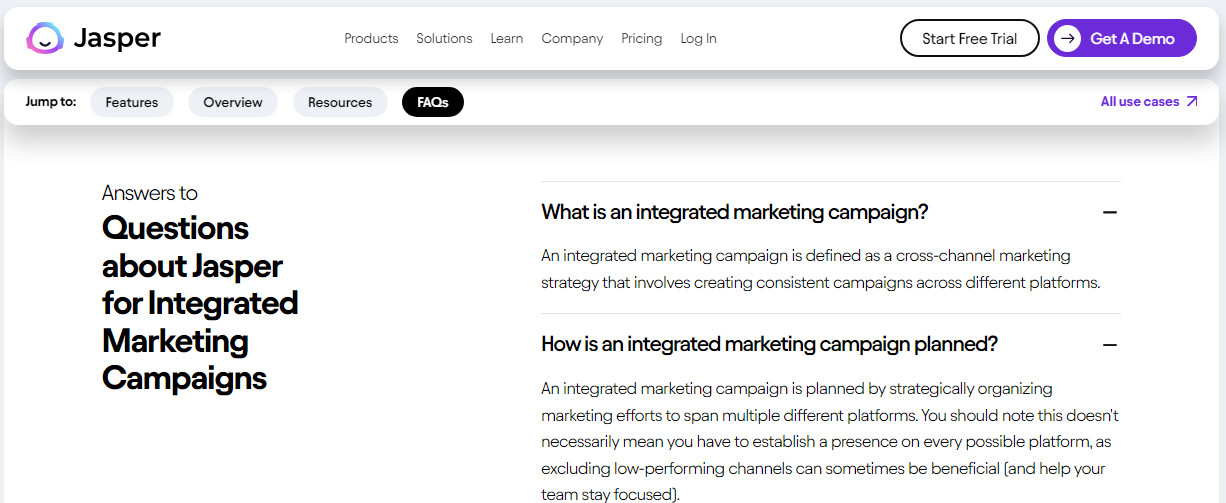Select the FAQs jump pill
The width and height of the screenshot is (1226, 503).
click(x=433, y=102)
